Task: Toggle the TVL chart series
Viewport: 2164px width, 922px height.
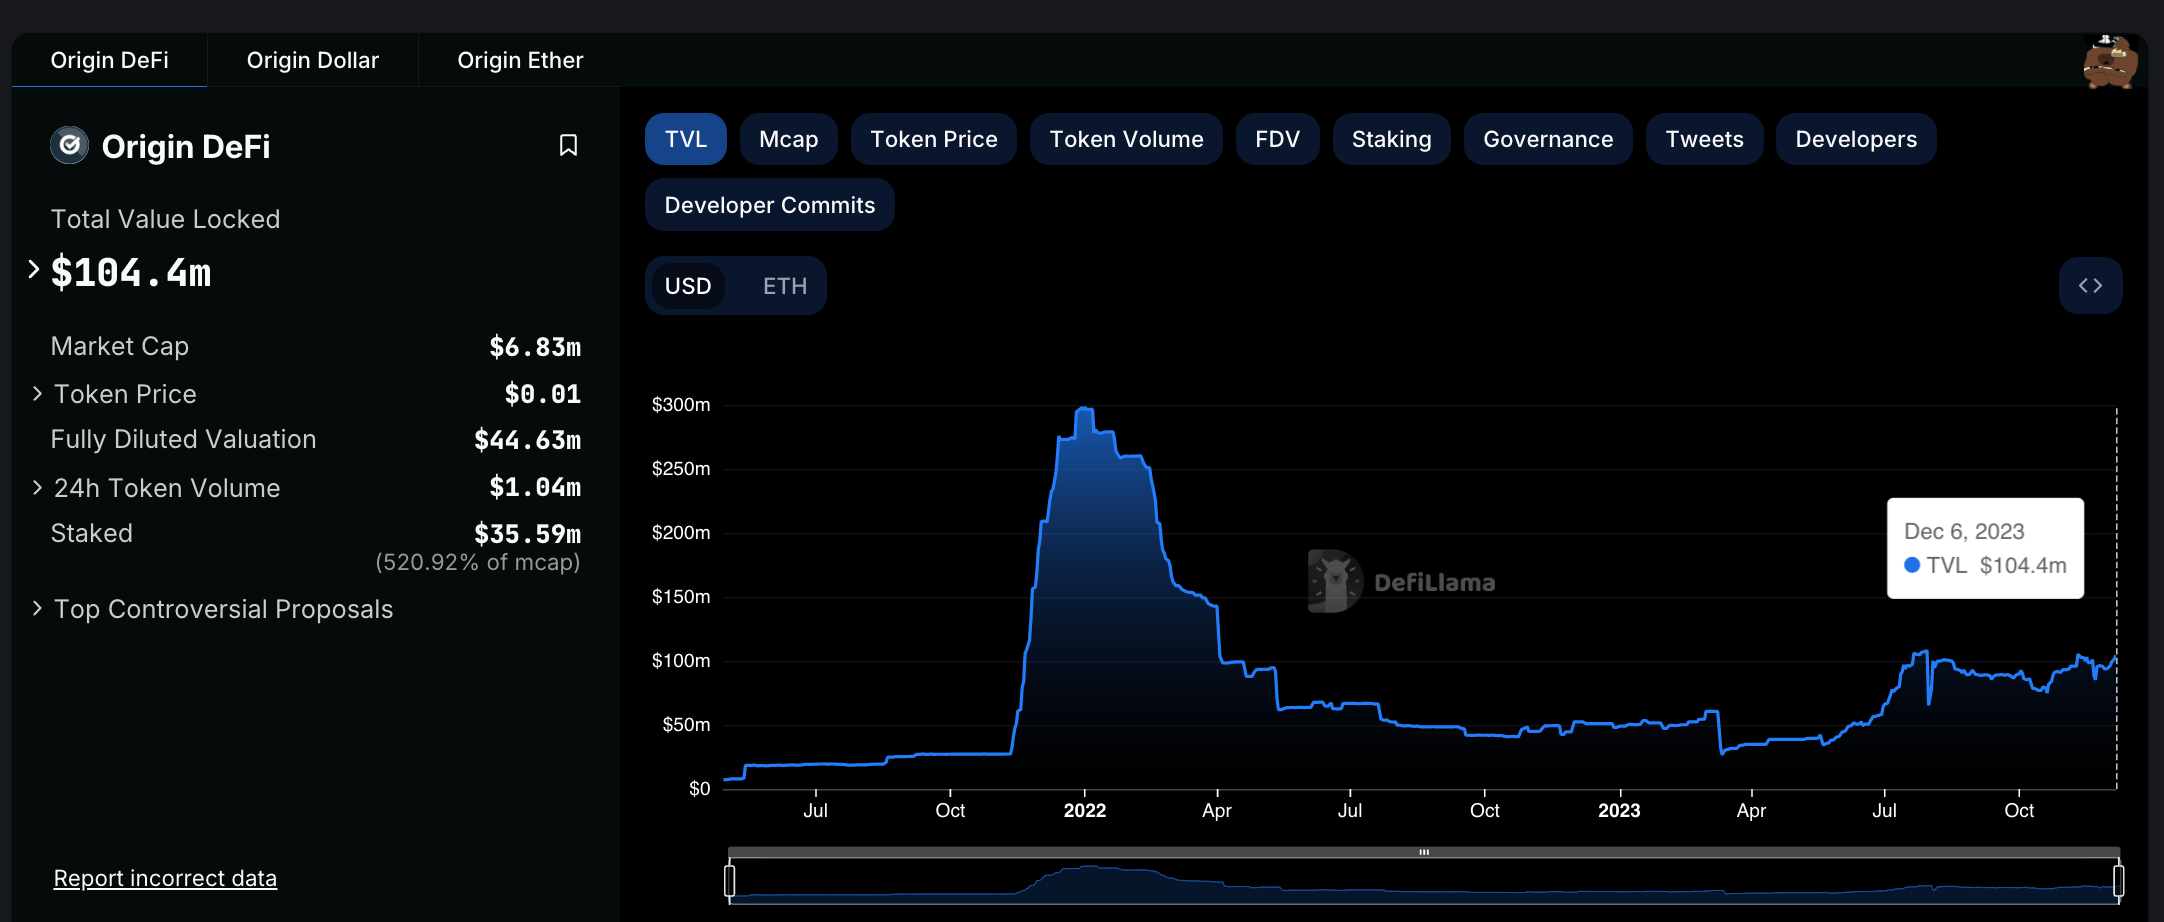Action: point(686,139)
